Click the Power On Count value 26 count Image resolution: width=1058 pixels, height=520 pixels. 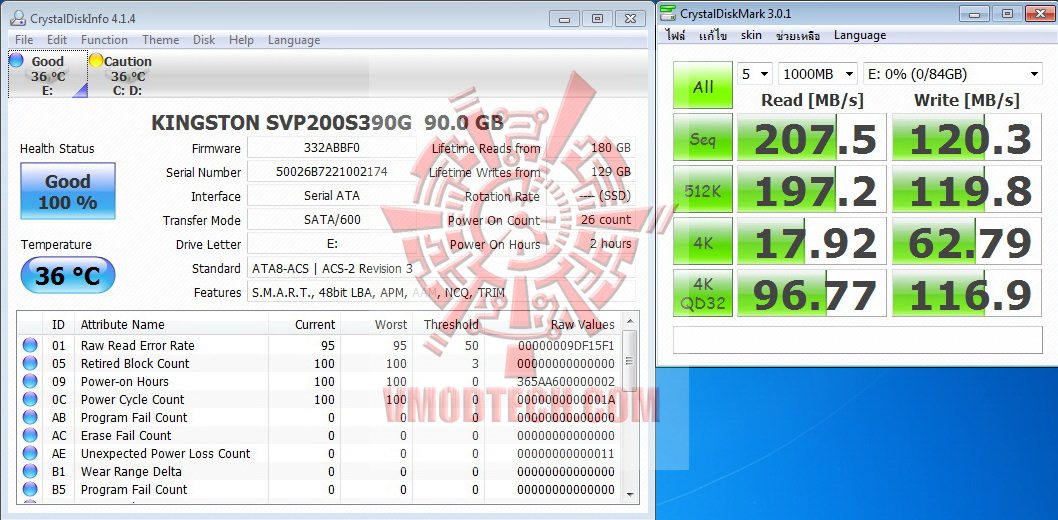[x=590, y=220]
